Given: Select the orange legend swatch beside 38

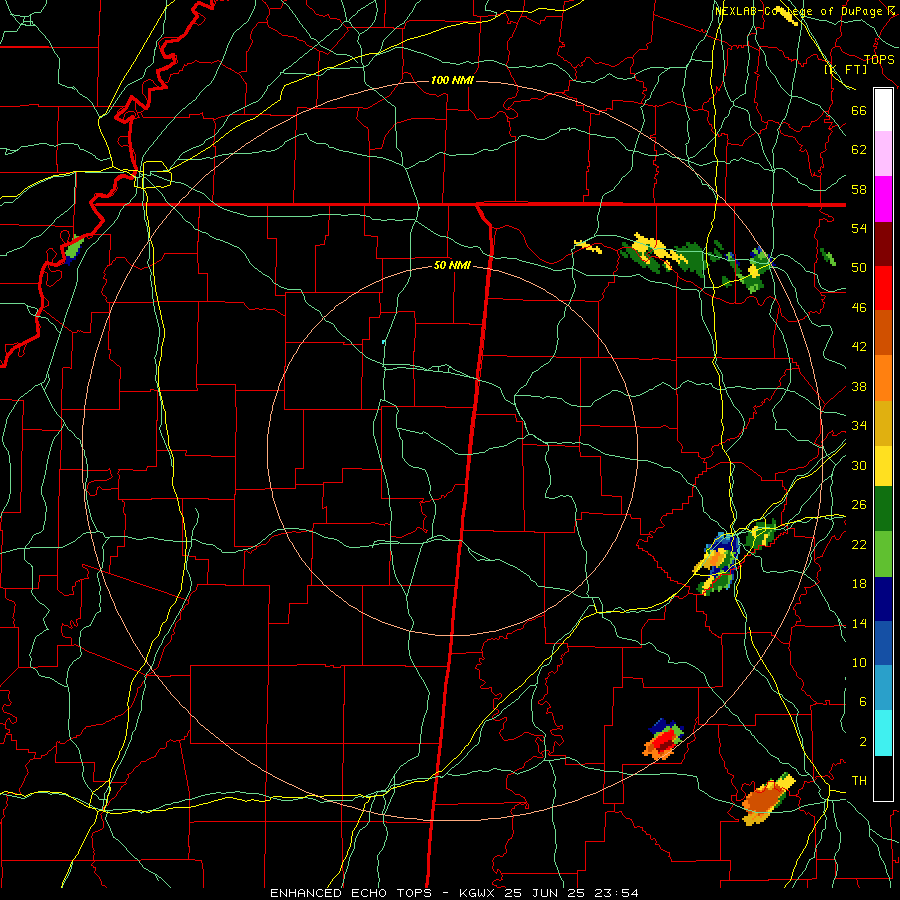Looking at the screenshot, I should click(883, 378).
